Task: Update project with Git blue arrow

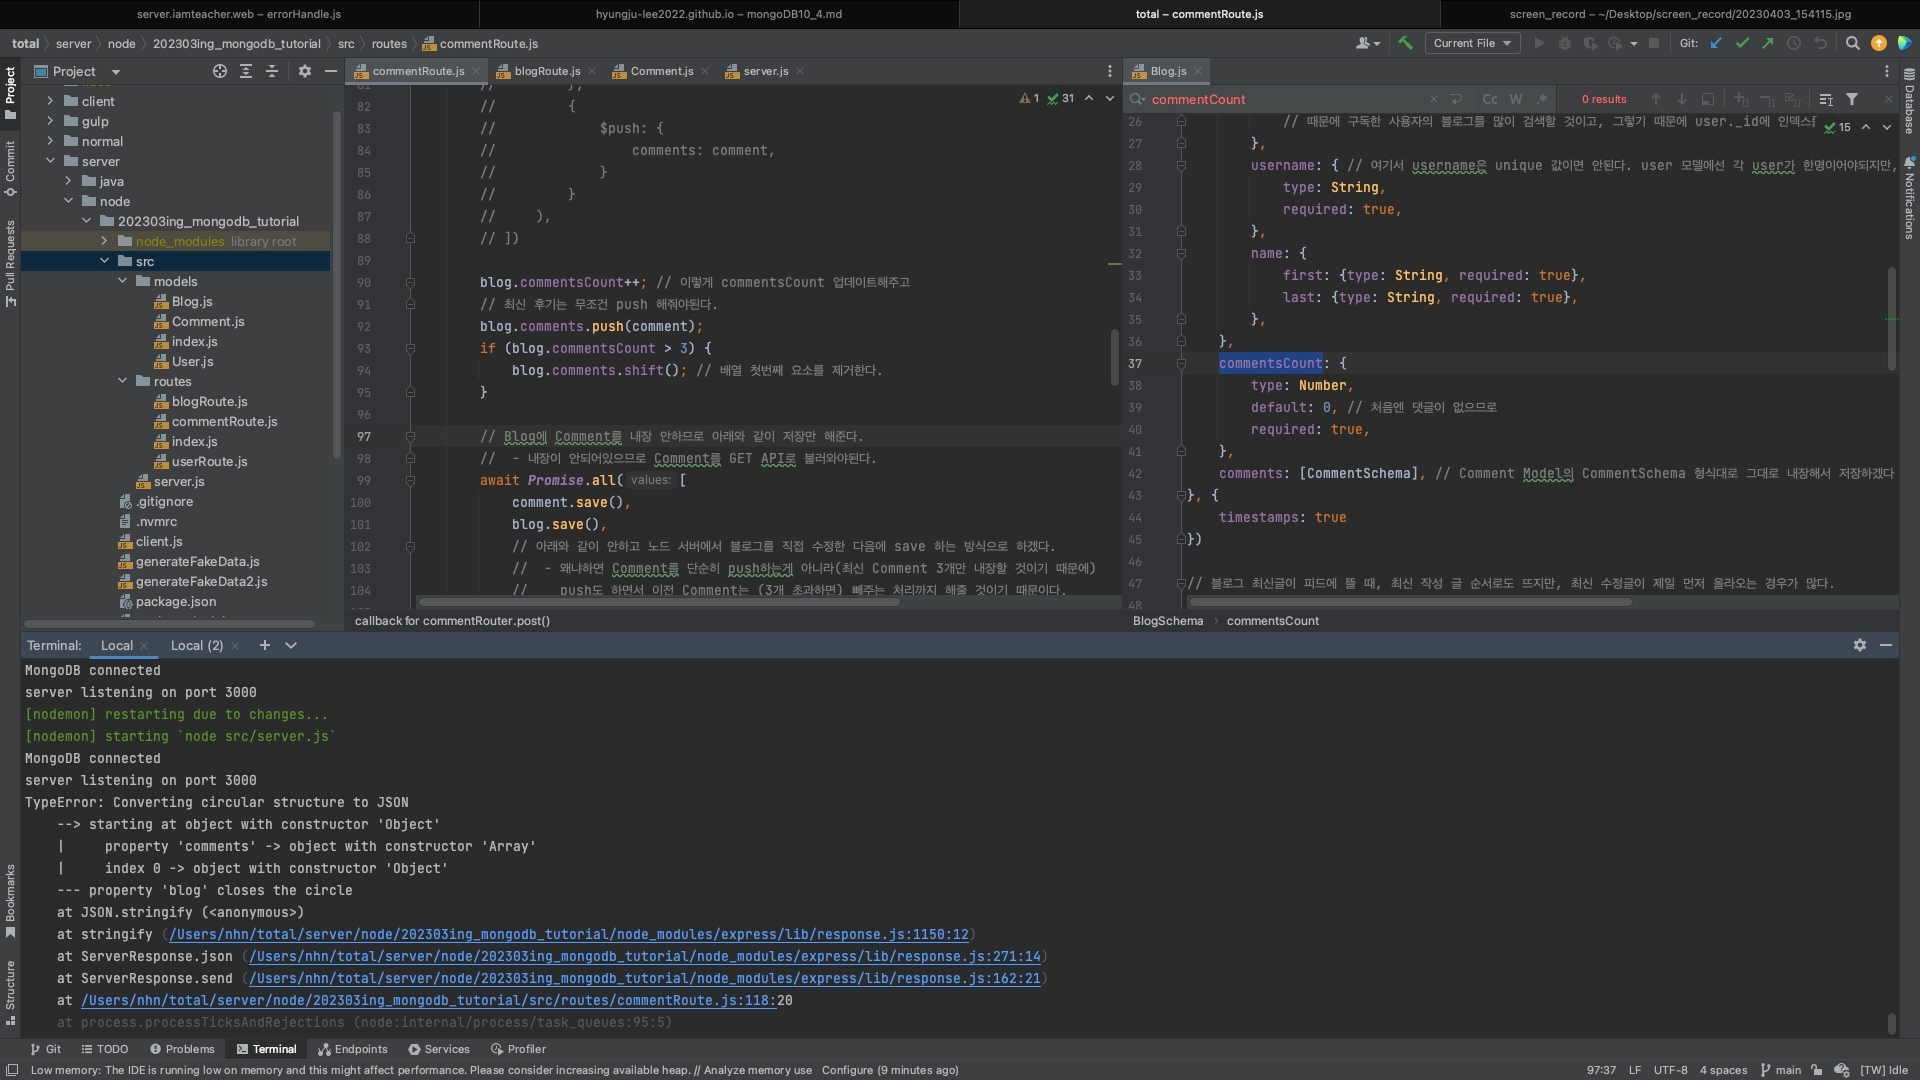Action: click(x=1717, y=43)
